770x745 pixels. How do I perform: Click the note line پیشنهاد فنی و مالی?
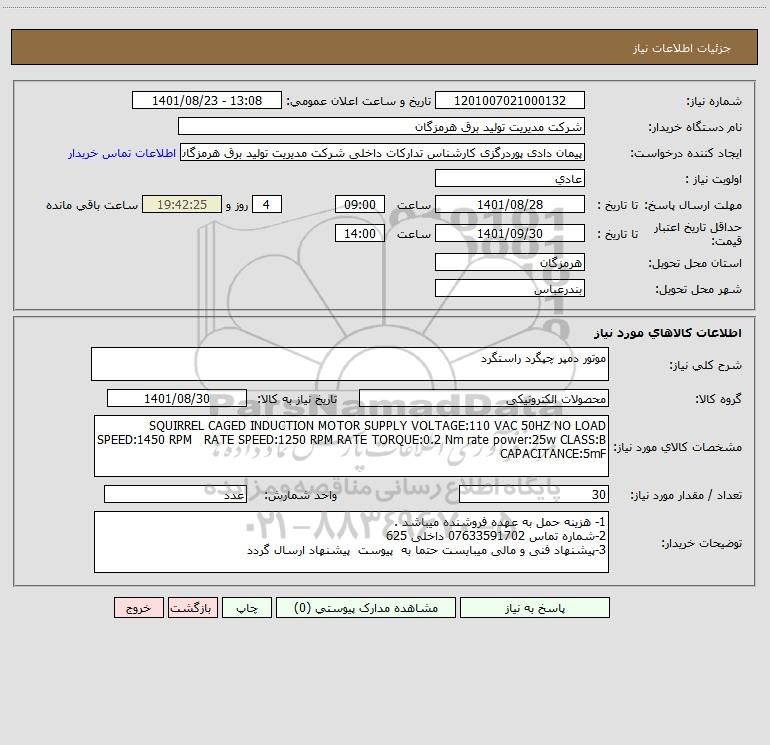pos(426,550)
